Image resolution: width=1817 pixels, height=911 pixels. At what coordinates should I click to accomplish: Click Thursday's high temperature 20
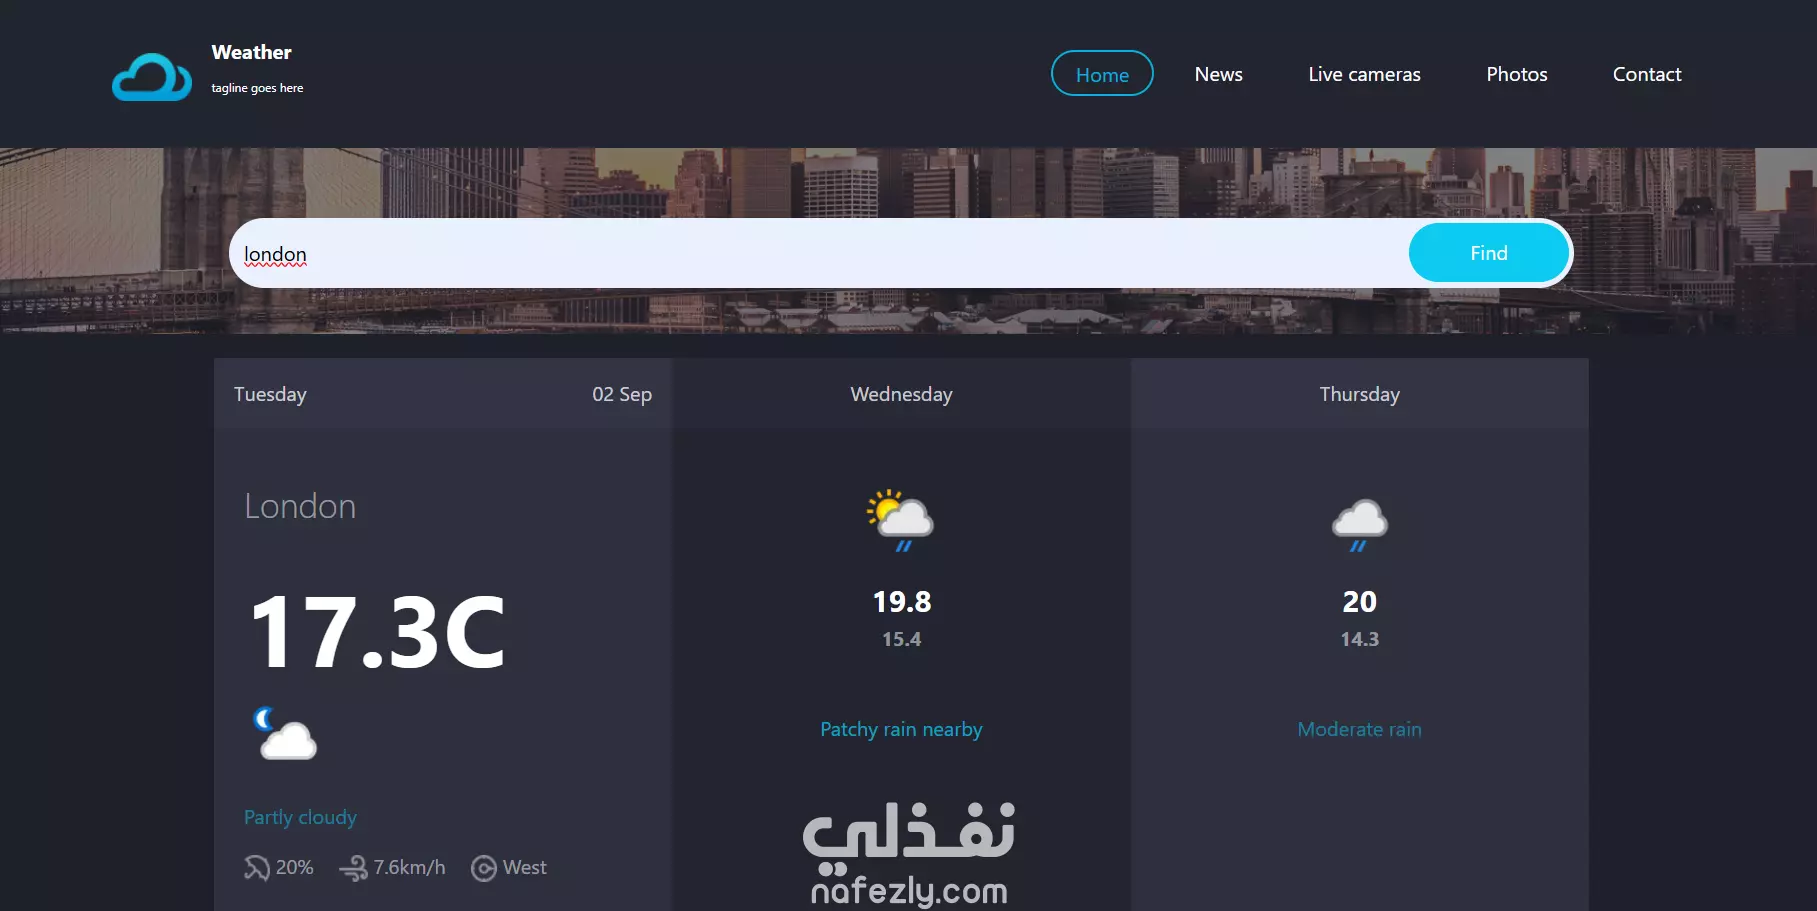point(1359,602)
